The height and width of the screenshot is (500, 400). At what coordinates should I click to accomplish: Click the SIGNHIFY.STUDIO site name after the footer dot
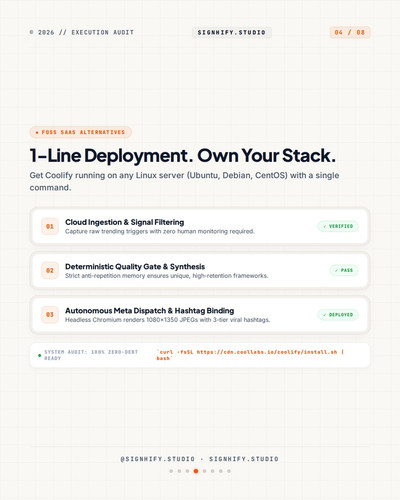coord(244,459)
